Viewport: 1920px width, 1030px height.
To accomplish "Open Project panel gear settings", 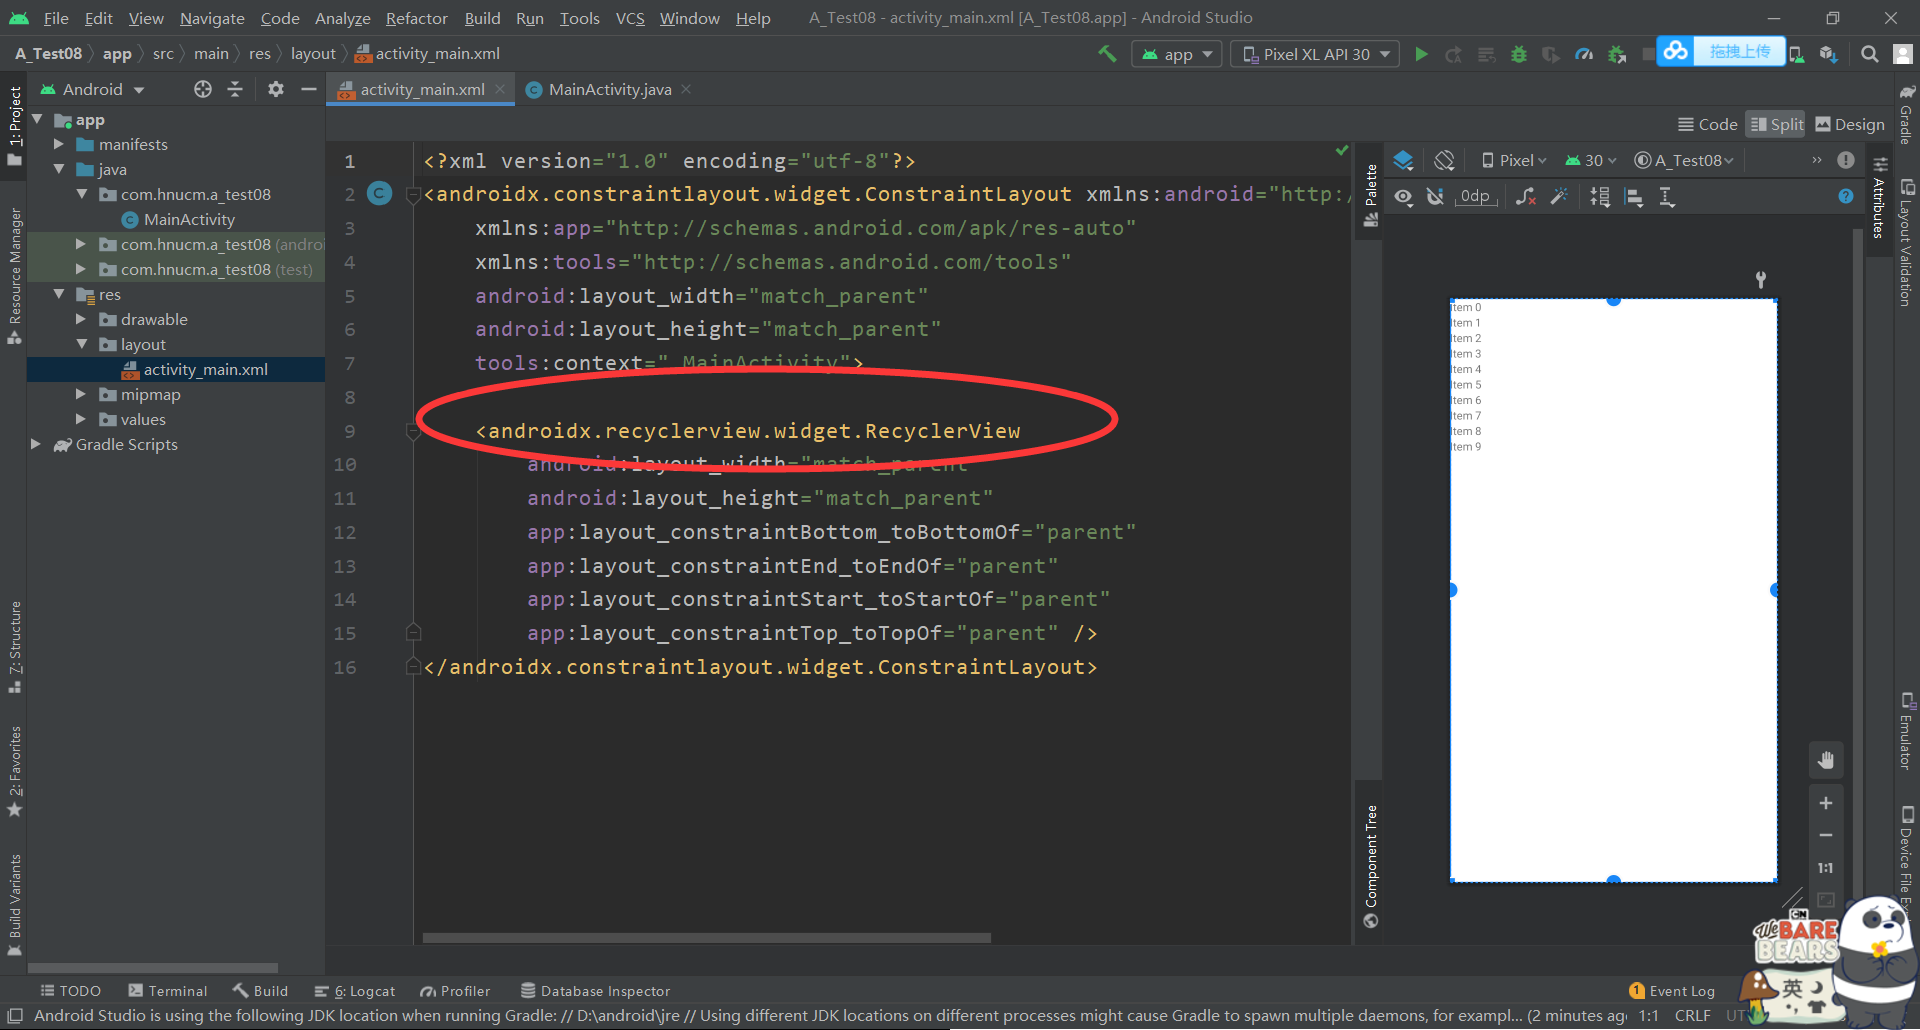I will [276, 89].
